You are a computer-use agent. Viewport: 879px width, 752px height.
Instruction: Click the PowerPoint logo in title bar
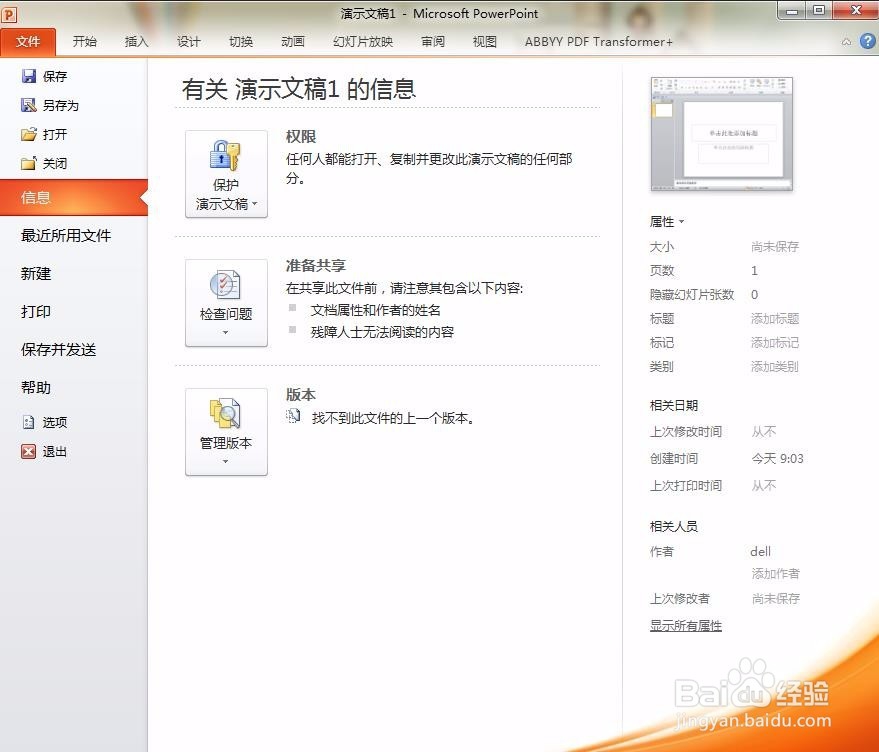tap(10, 14)
